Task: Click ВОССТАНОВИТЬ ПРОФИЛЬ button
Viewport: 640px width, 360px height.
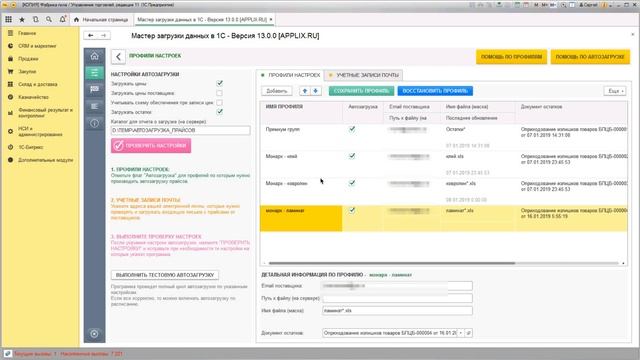Action: click(x=435, y=91)
